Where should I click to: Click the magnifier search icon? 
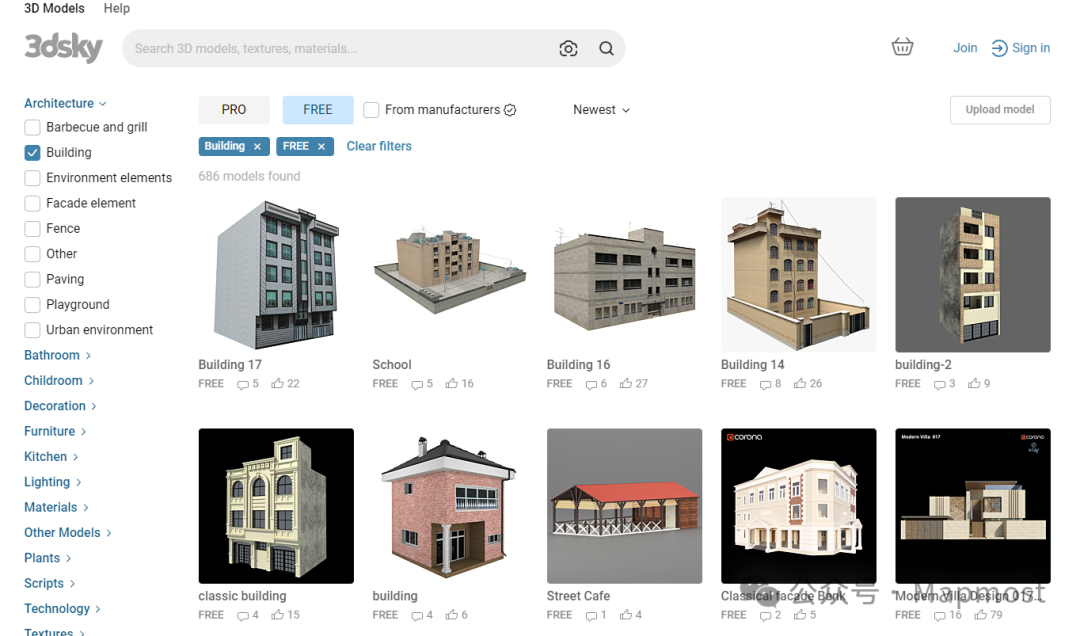pos(606,48)
